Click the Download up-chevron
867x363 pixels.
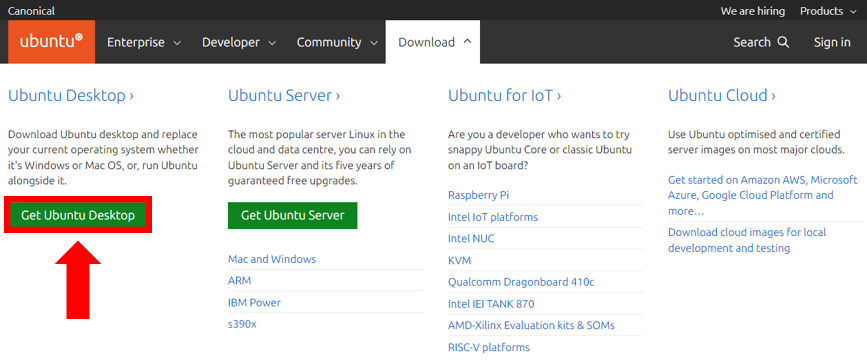[467, 42]
